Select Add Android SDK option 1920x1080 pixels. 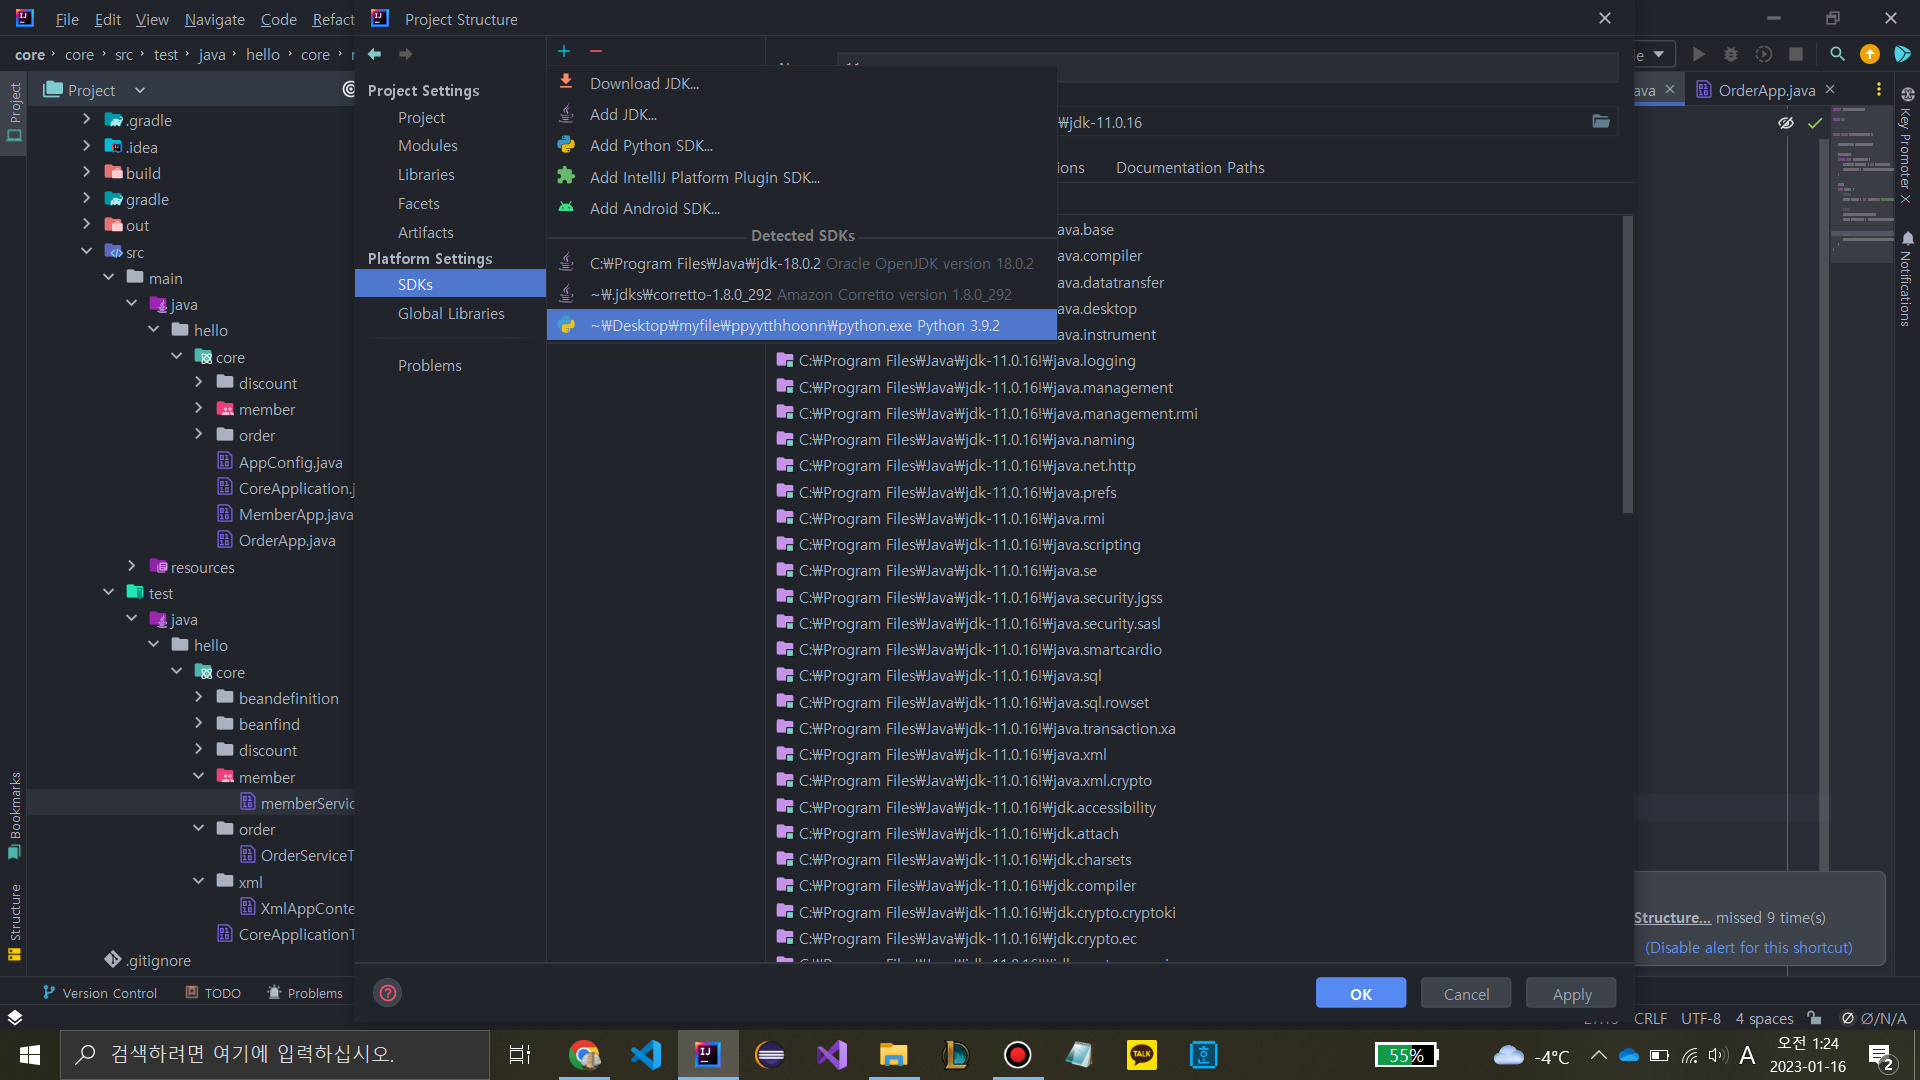tap(655, 208)
